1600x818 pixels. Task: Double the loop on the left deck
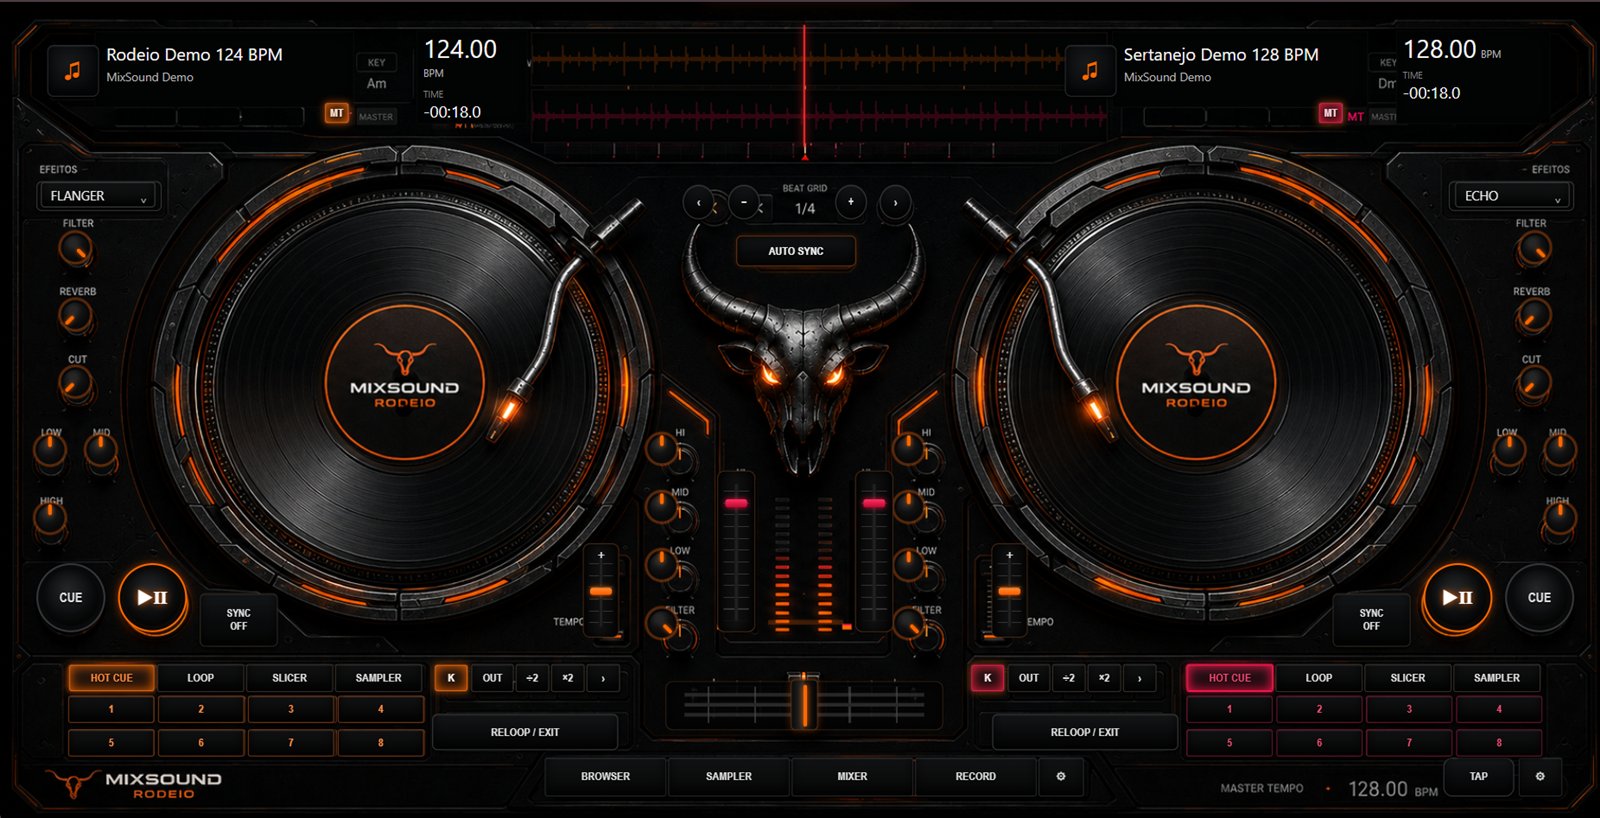[568, 678]
